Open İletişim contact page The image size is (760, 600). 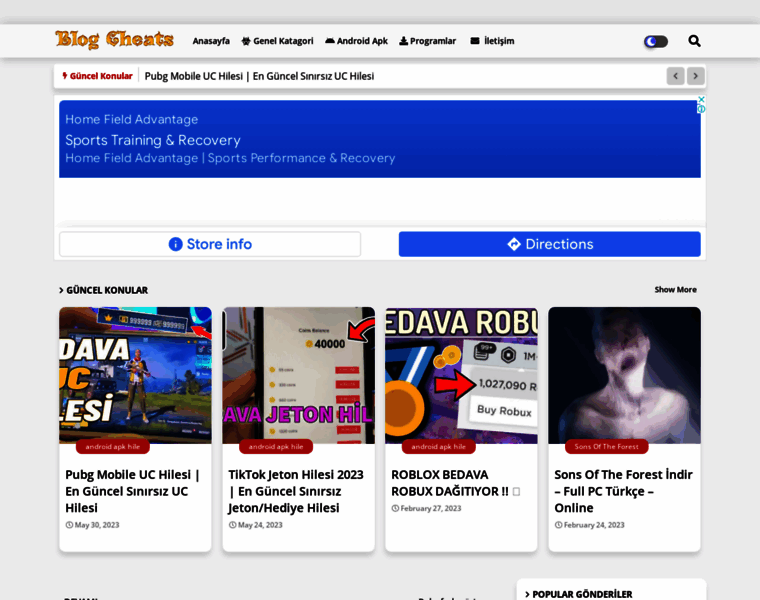pos(492,41)
